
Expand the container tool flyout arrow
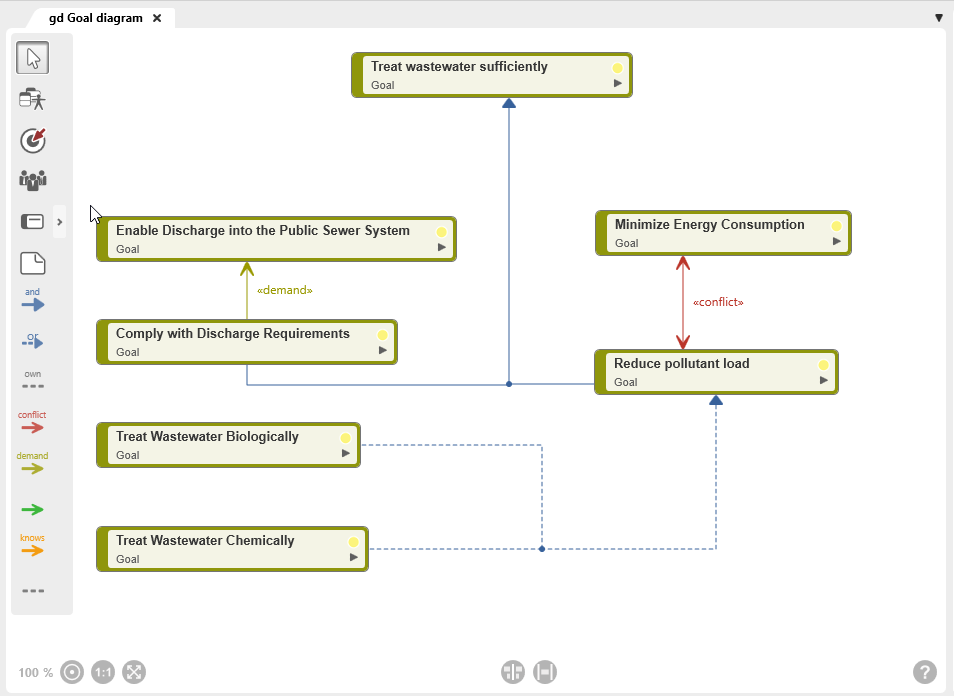(x=60, y=222)
